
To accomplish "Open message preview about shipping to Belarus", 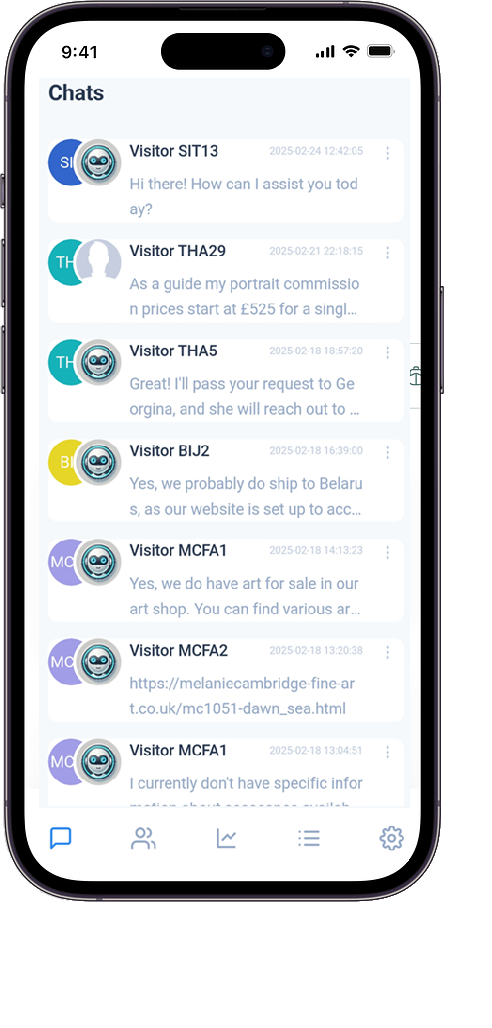I will (246, 496).
